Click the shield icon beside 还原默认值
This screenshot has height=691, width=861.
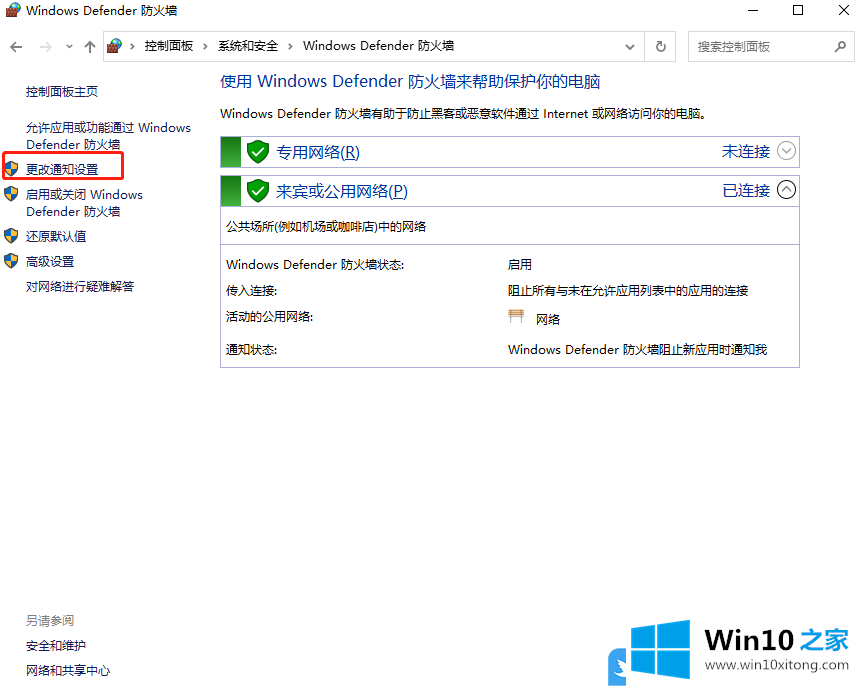point(12,236)
